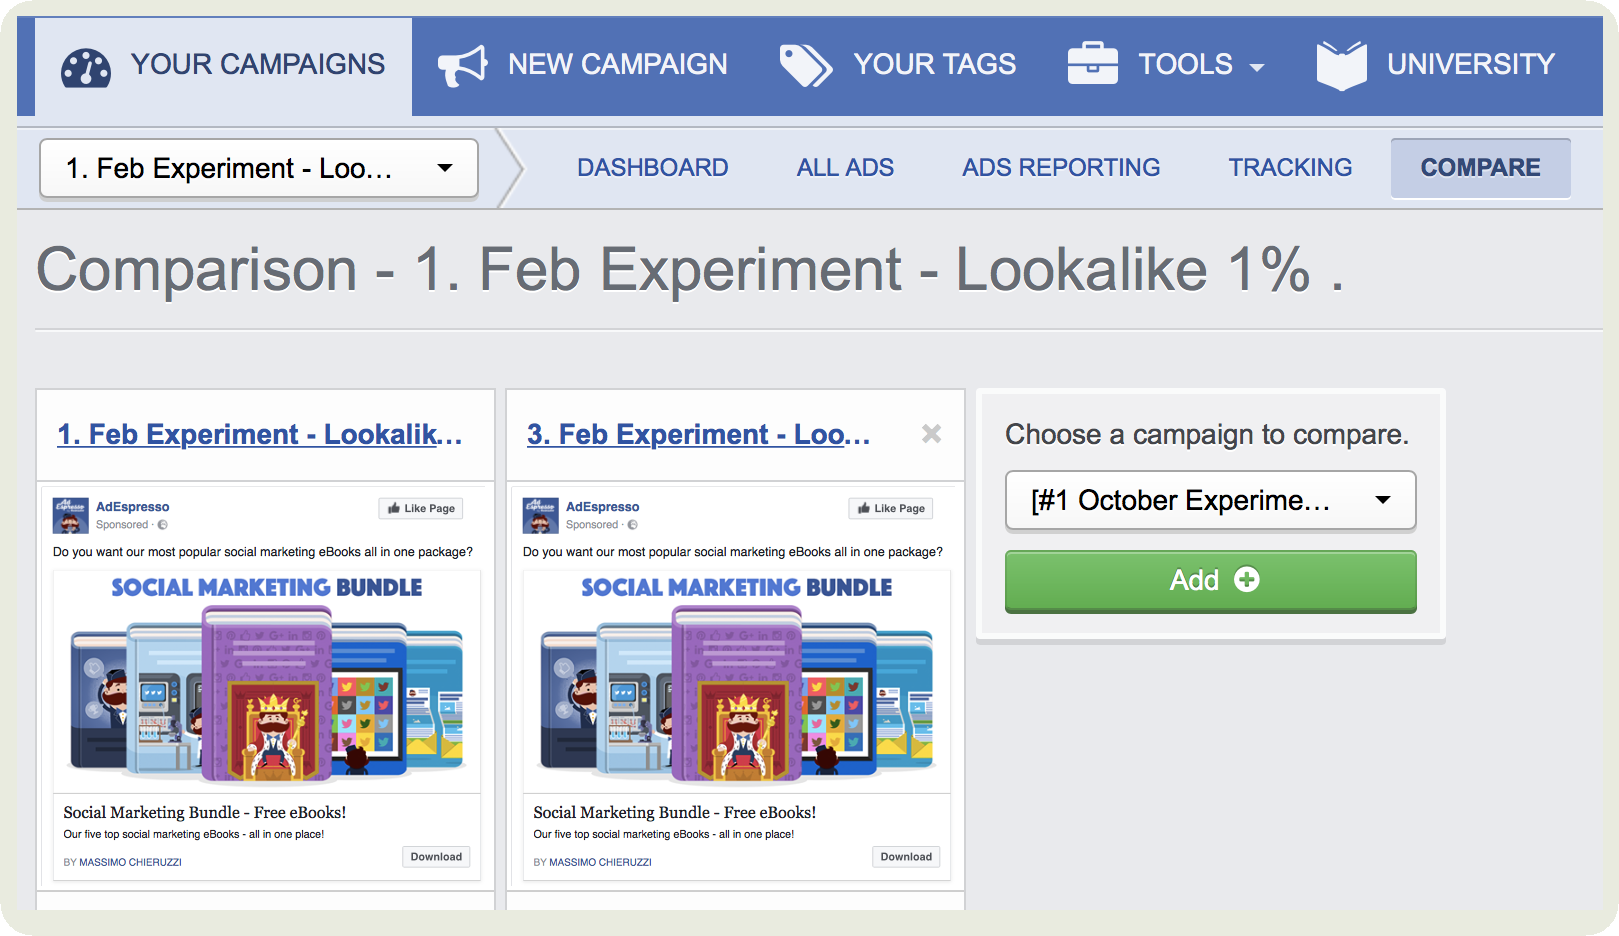Click the Social Marketing Bundle image in first ad
The height and width of the screenshot is (936, 1619).
267,682
